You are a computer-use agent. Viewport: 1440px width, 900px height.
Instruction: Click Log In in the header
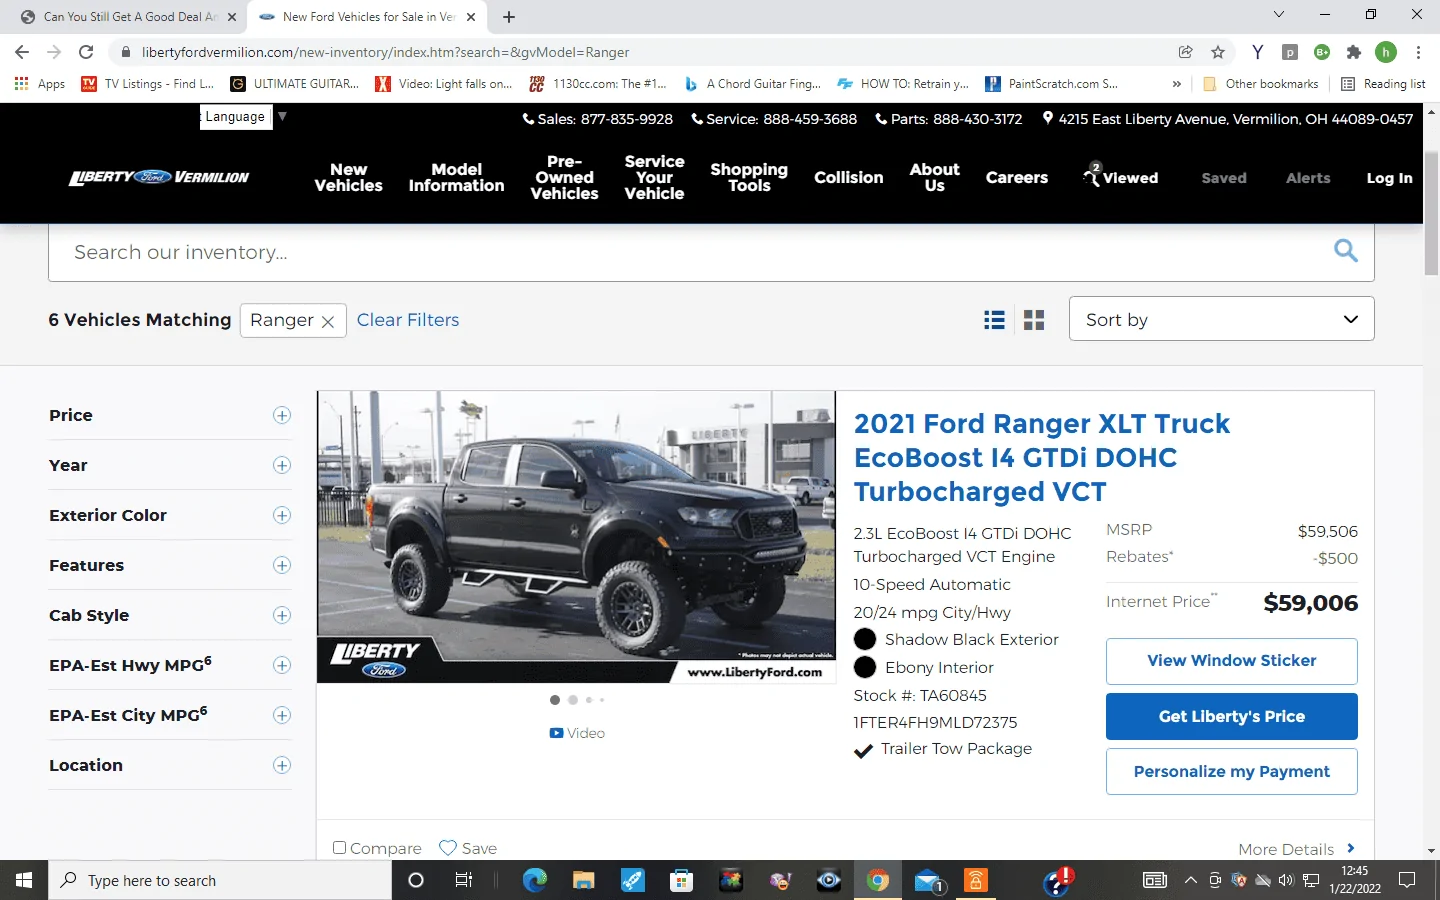[1389, 177]
